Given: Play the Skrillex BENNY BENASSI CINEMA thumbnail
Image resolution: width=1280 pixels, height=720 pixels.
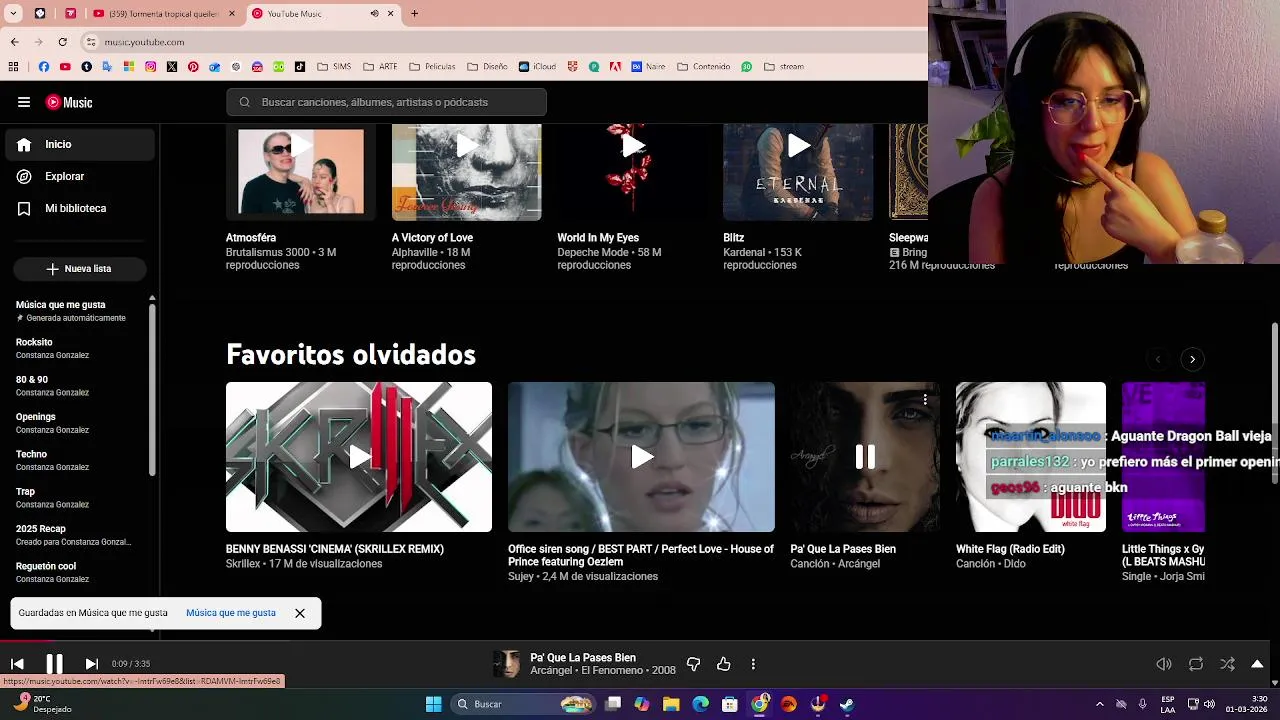Looking at the screenshot, I should 359,457.
